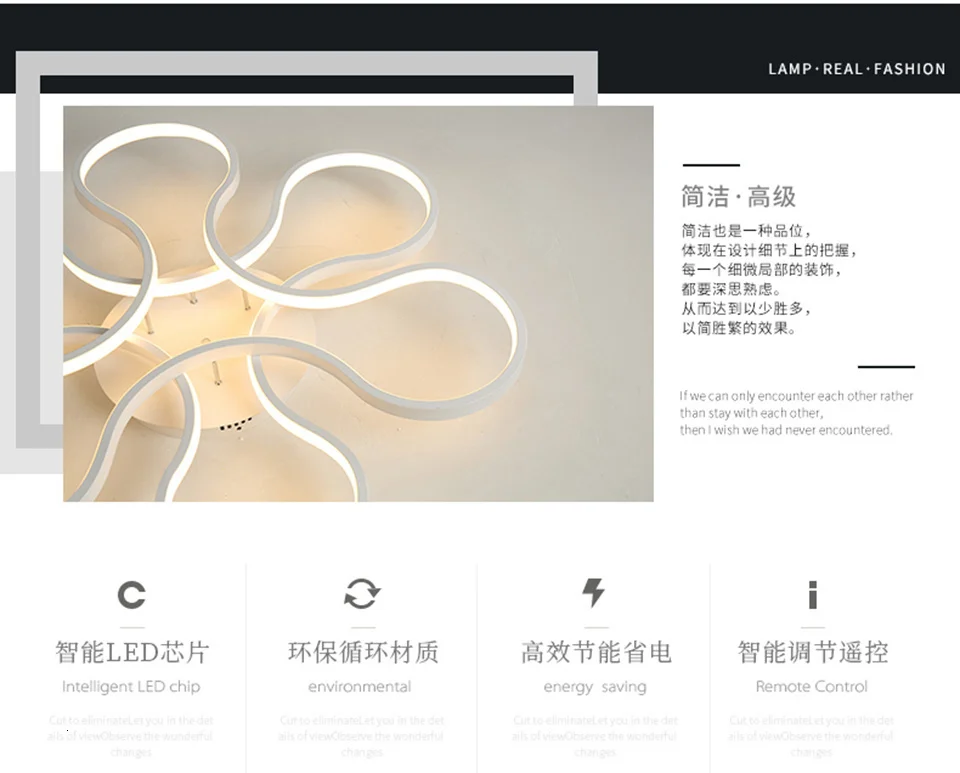Click the line 'than stay with each other,'

(x=751, y=413)
